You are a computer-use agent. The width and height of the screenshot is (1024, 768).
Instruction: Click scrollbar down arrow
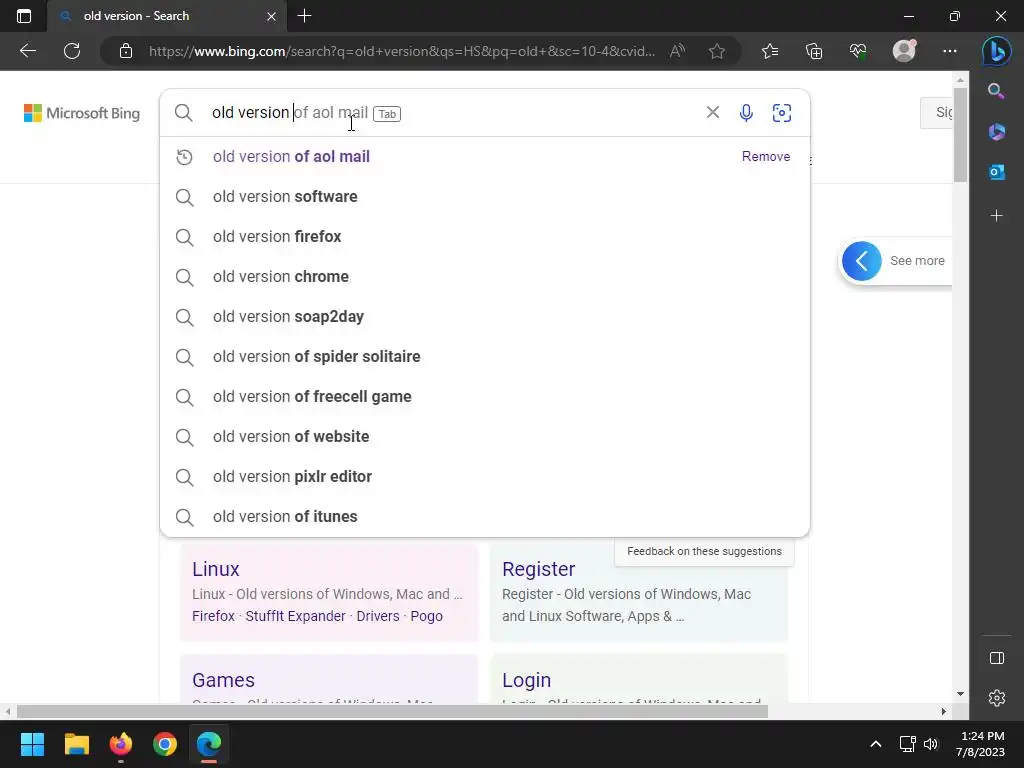click(960, 694)
